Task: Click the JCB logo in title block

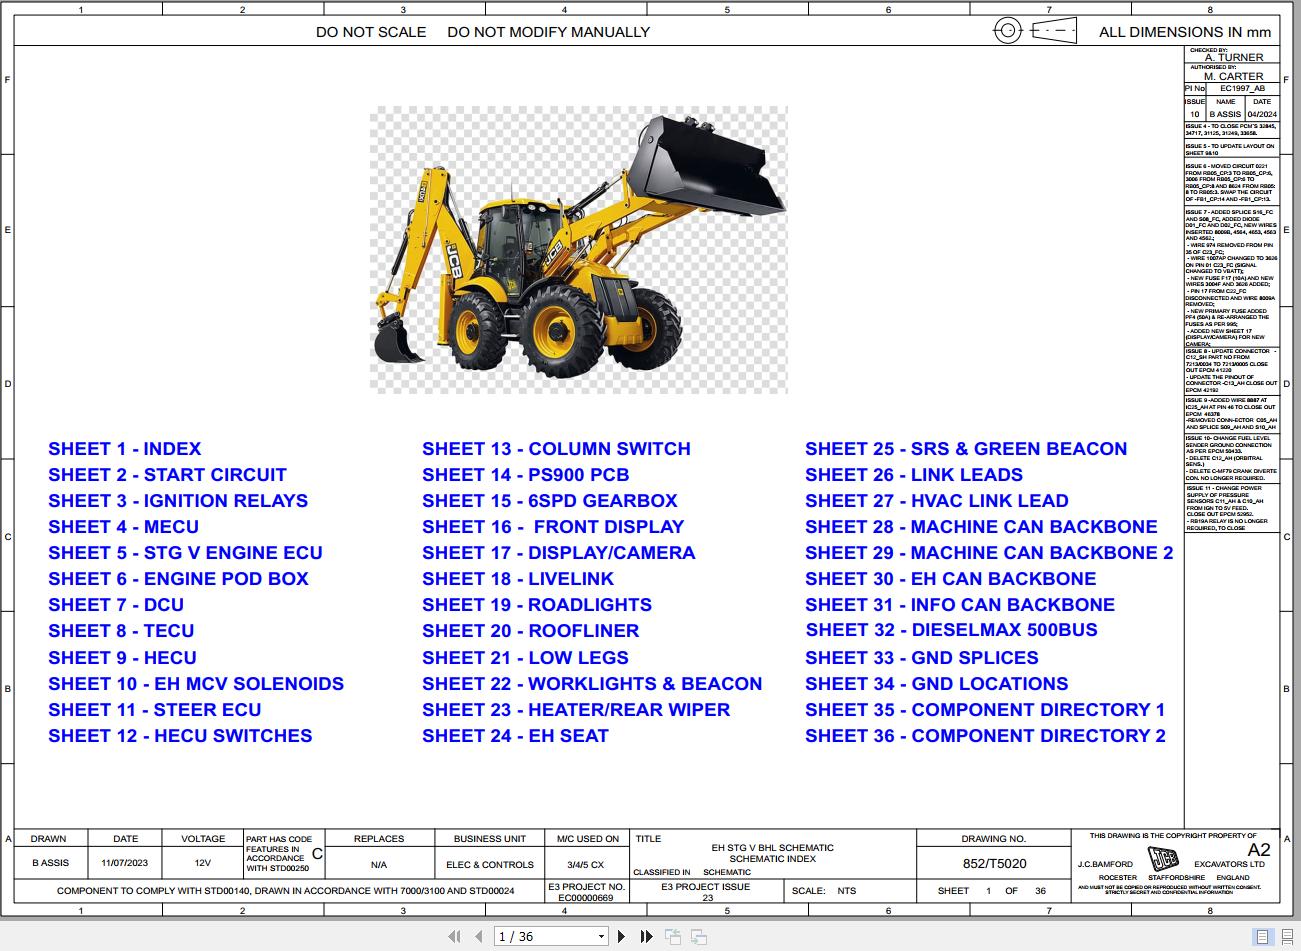Action: coord(1163,861)
